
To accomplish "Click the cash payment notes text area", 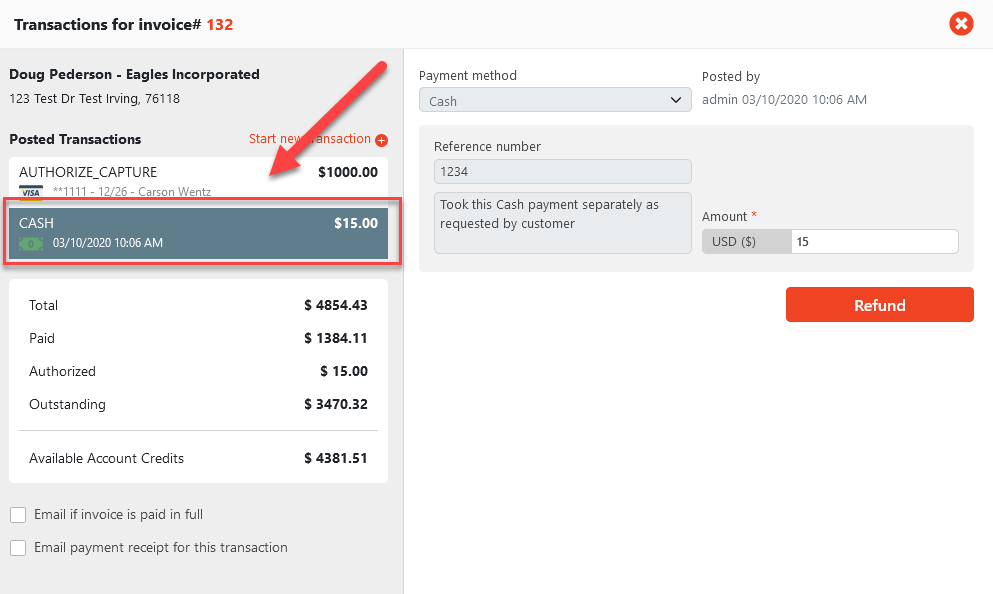I will pyautogui.click(x=562, y=222).
